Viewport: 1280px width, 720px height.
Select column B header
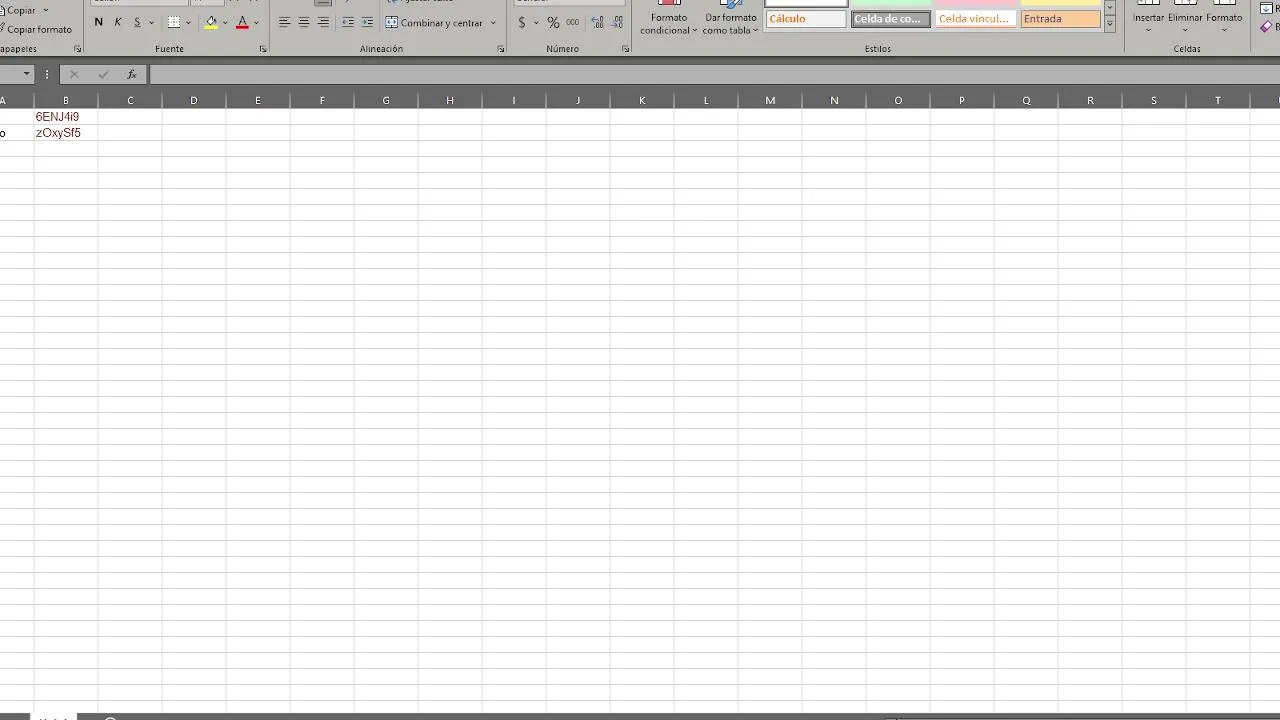click(x=66, y=100)
